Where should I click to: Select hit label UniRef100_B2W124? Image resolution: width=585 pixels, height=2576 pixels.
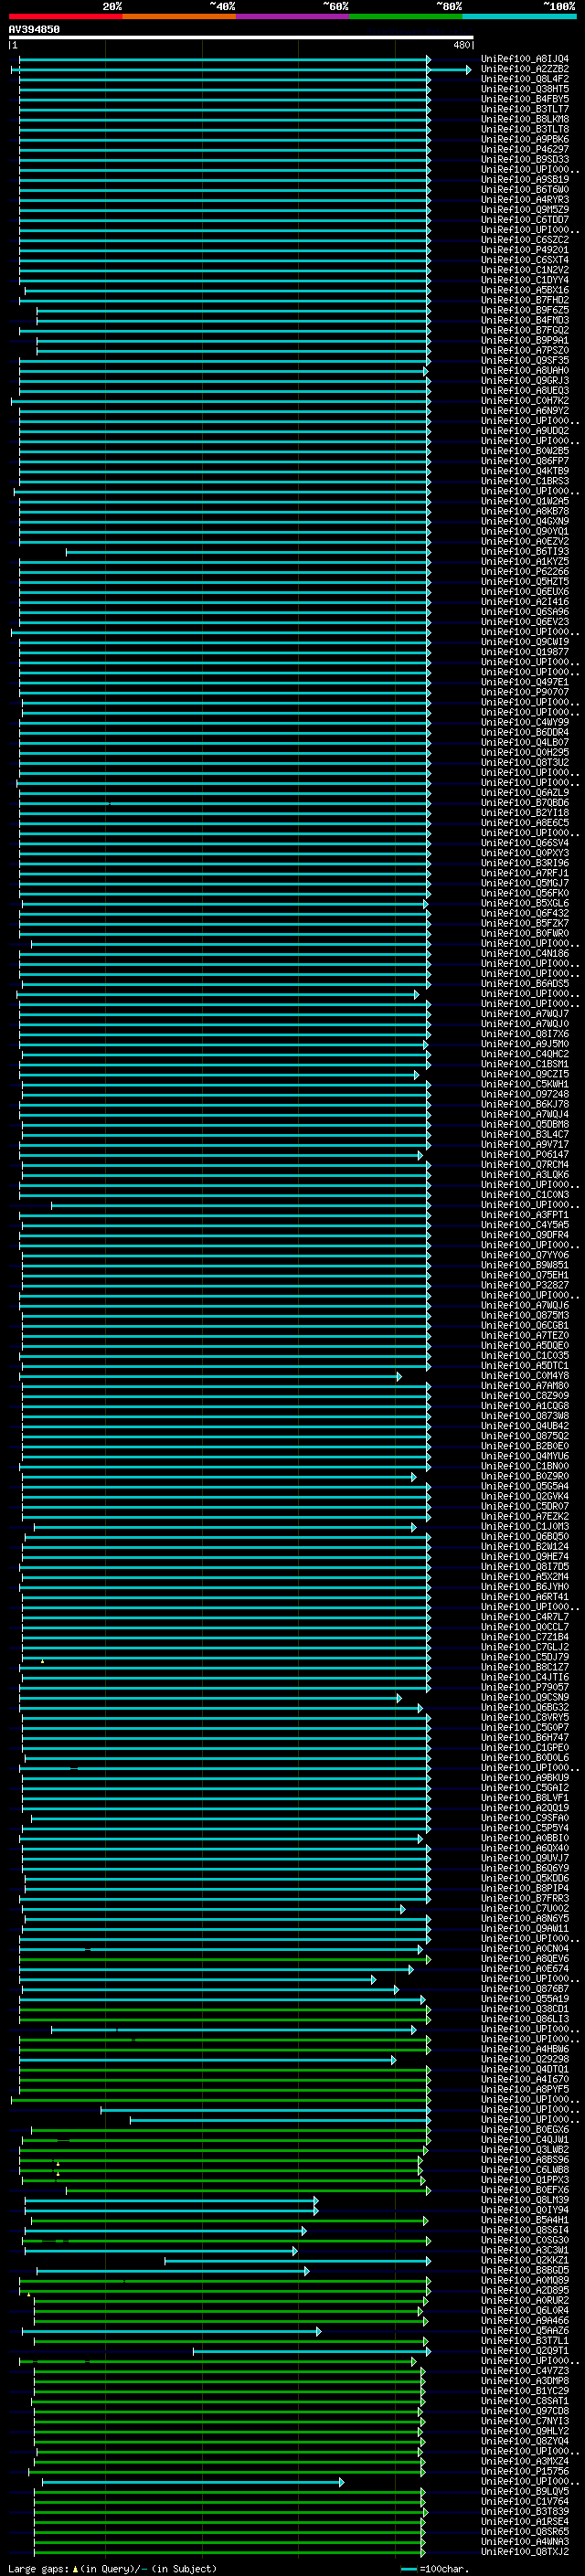pyautogui.click(x=525, y=1546)
